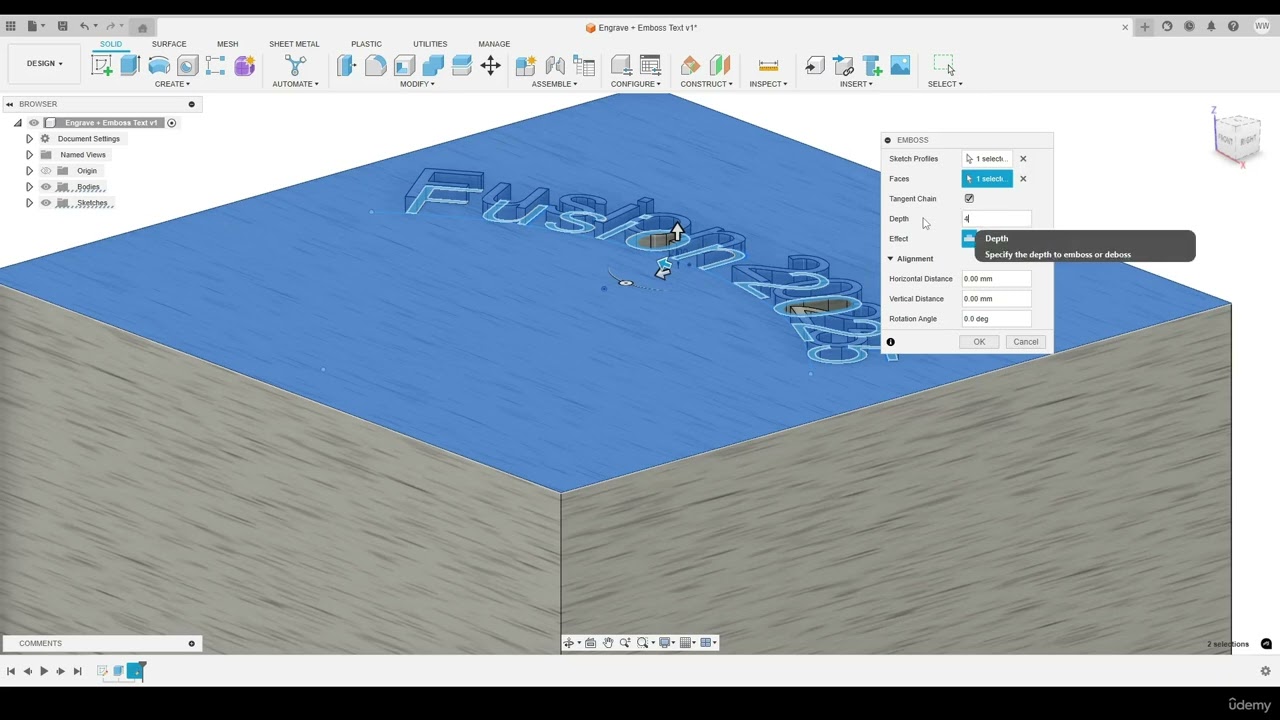This screenshot has height=720, width=1280.
Task: Expand the Origin node
Action: click(29, 171)
